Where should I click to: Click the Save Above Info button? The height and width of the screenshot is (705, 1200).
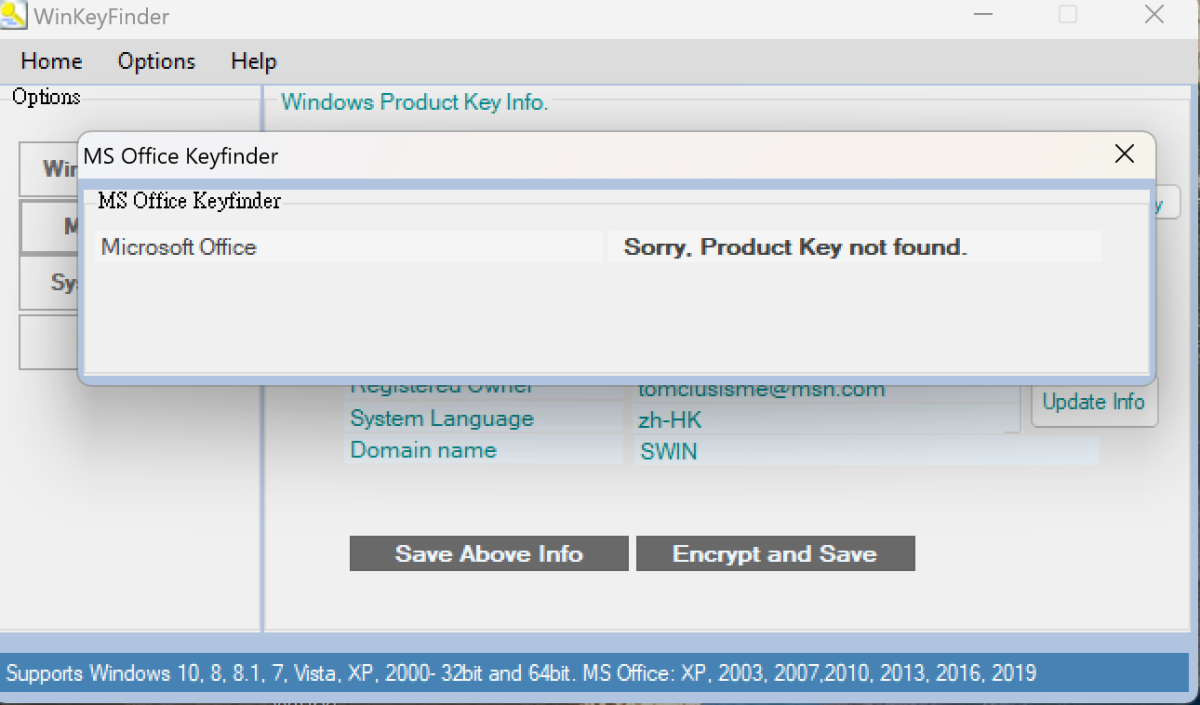pyautogui.click(x=489, y=553)
